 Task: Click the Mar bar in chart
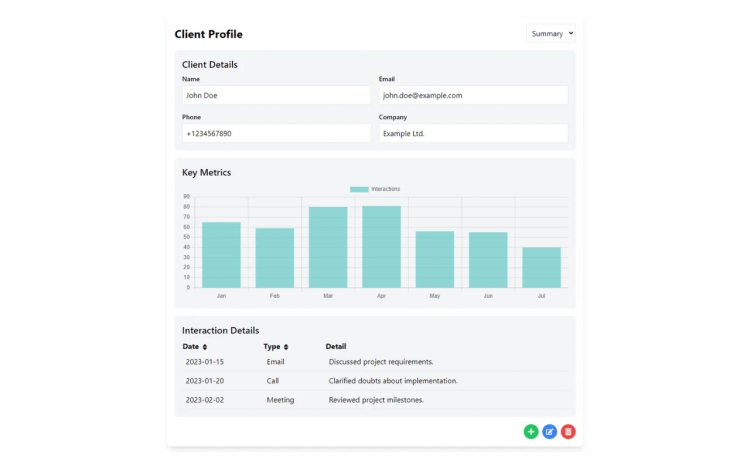[328, 247]
